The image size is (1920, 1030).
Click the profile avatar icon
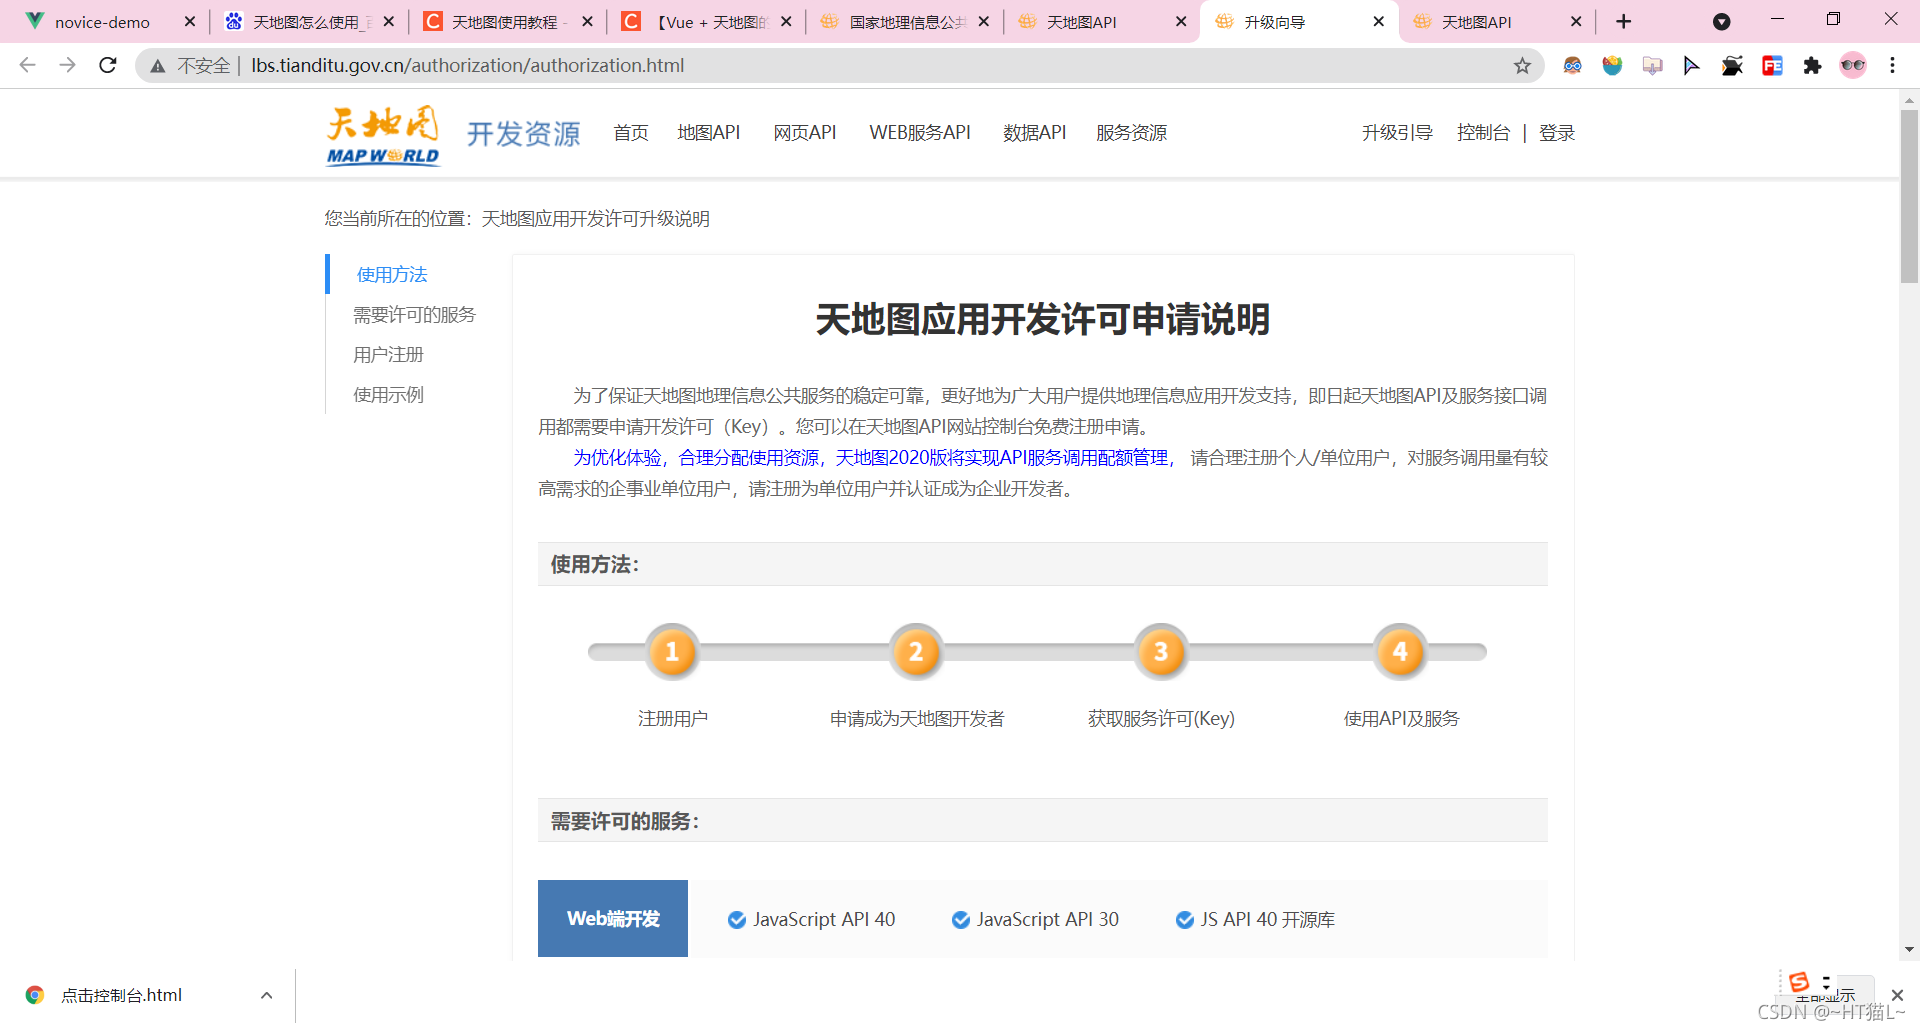pyautogui.click(x=1853, y=66)
